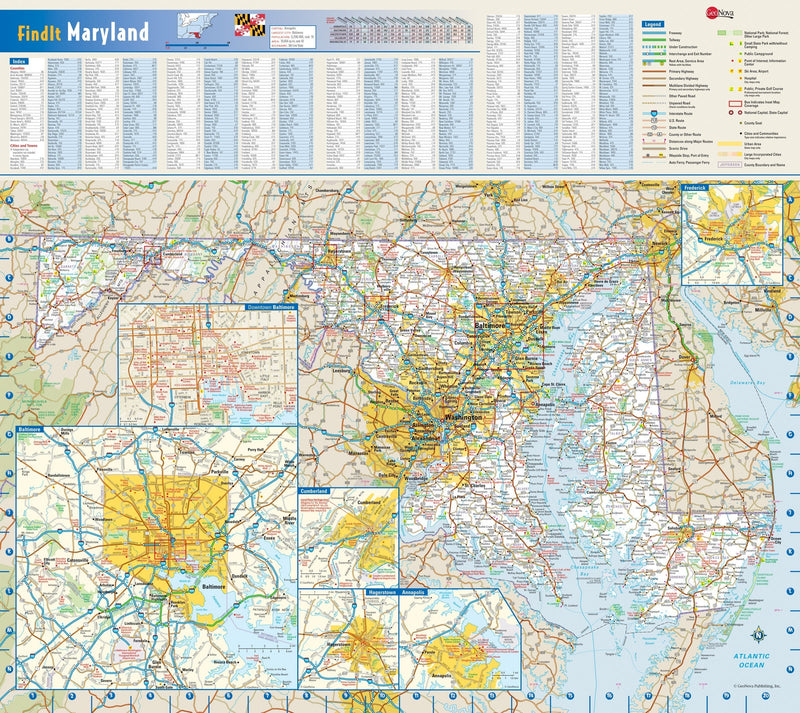Viewport: 800px width, 713px height.
Task: Click the mileage chart table in header
Action: click(x=399, y=30)
